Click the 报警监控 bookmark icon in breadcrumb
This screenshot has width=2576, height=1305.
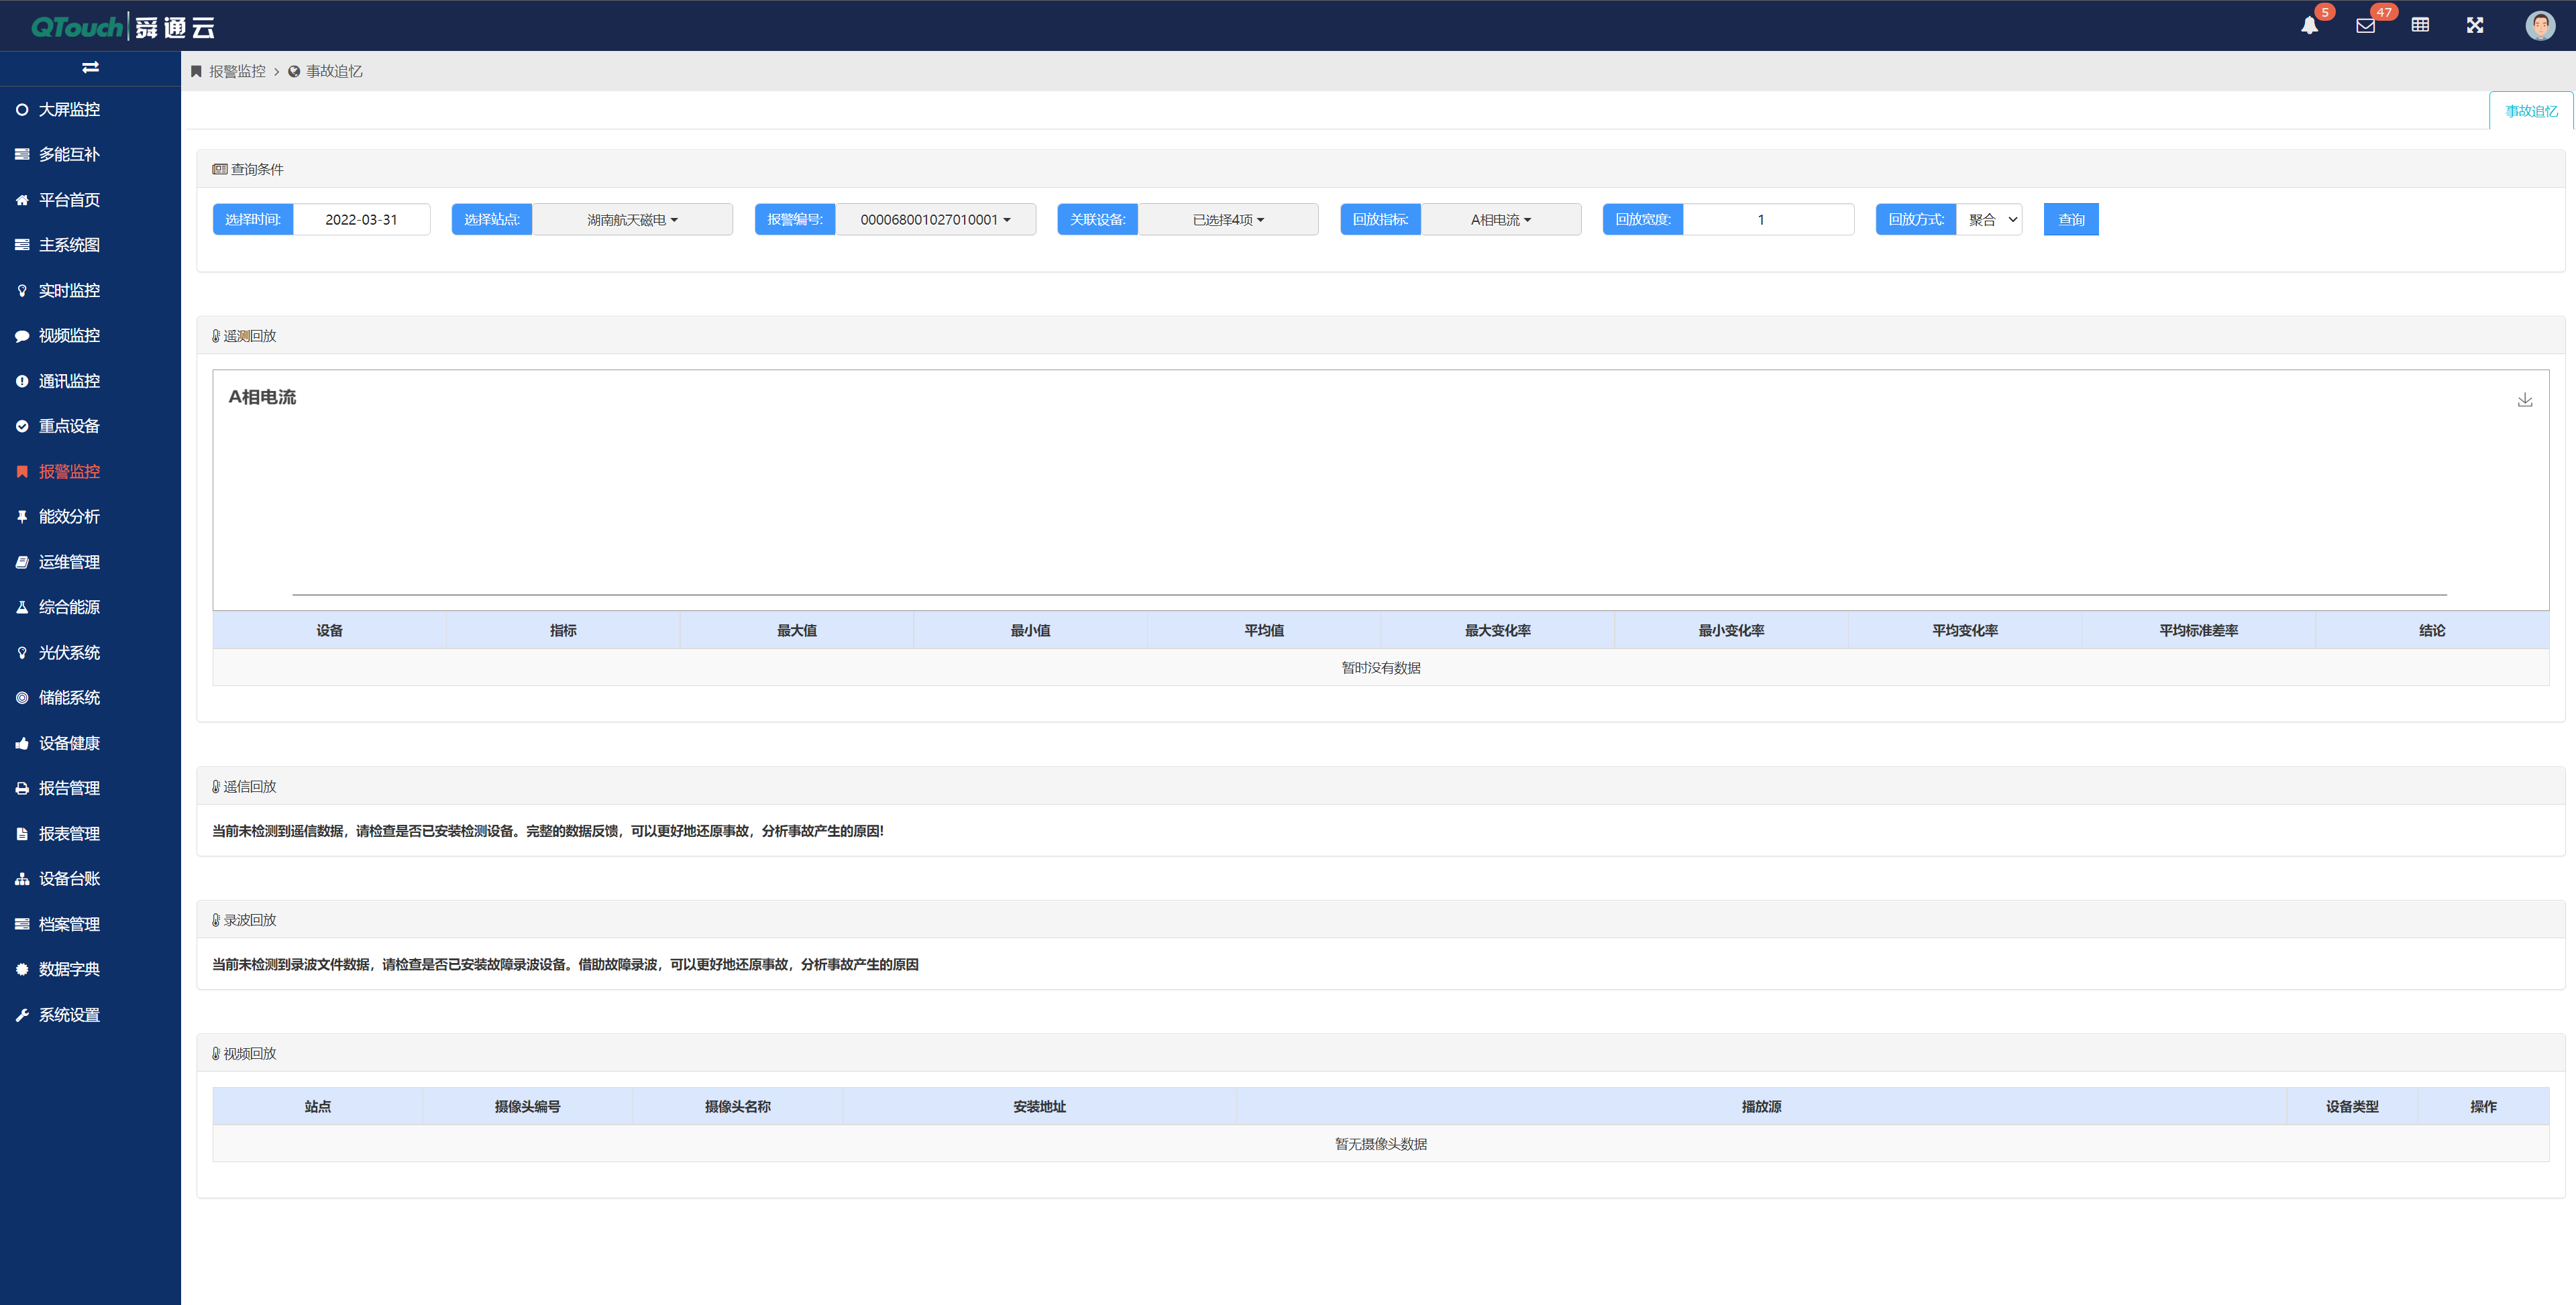pos(197,71)
